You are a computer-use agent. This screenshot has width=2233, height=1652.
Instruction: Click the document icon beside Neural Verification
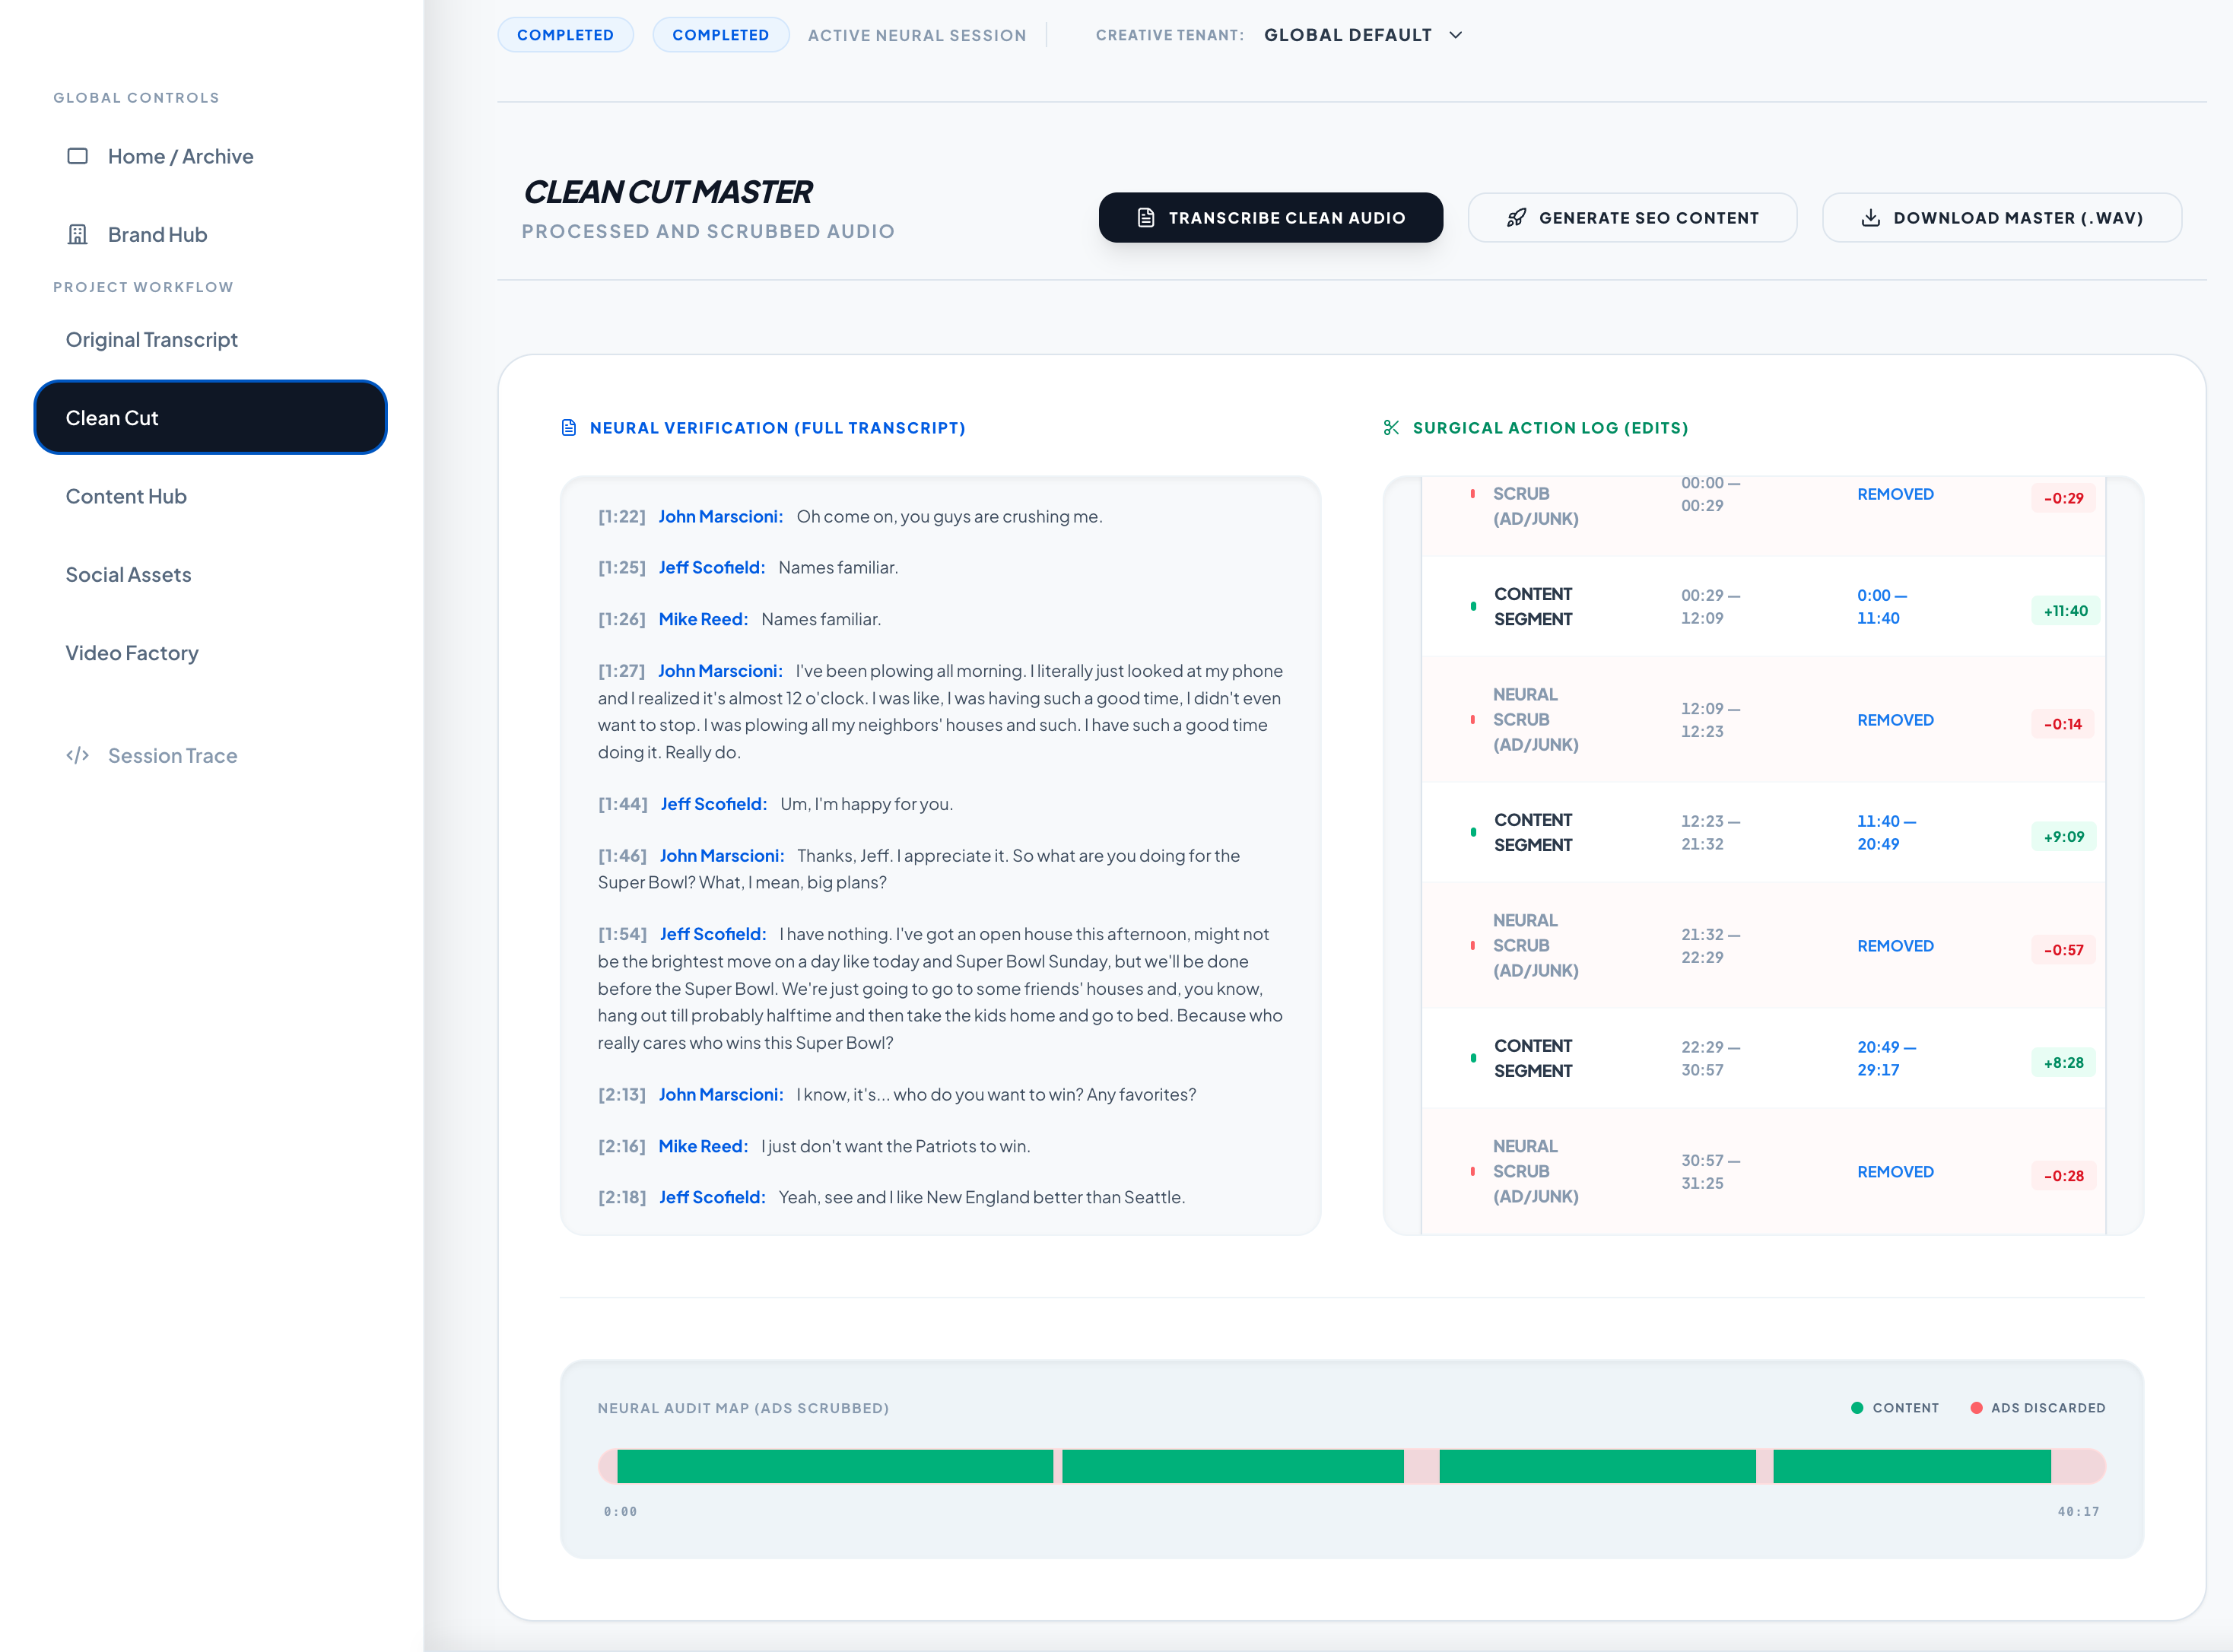point(569,428)
